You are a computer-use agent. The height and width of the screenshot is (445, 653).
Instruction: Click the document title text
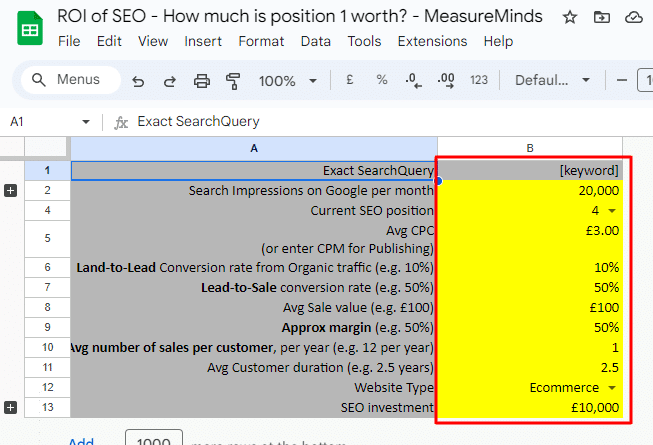click(x=299, y=16)
